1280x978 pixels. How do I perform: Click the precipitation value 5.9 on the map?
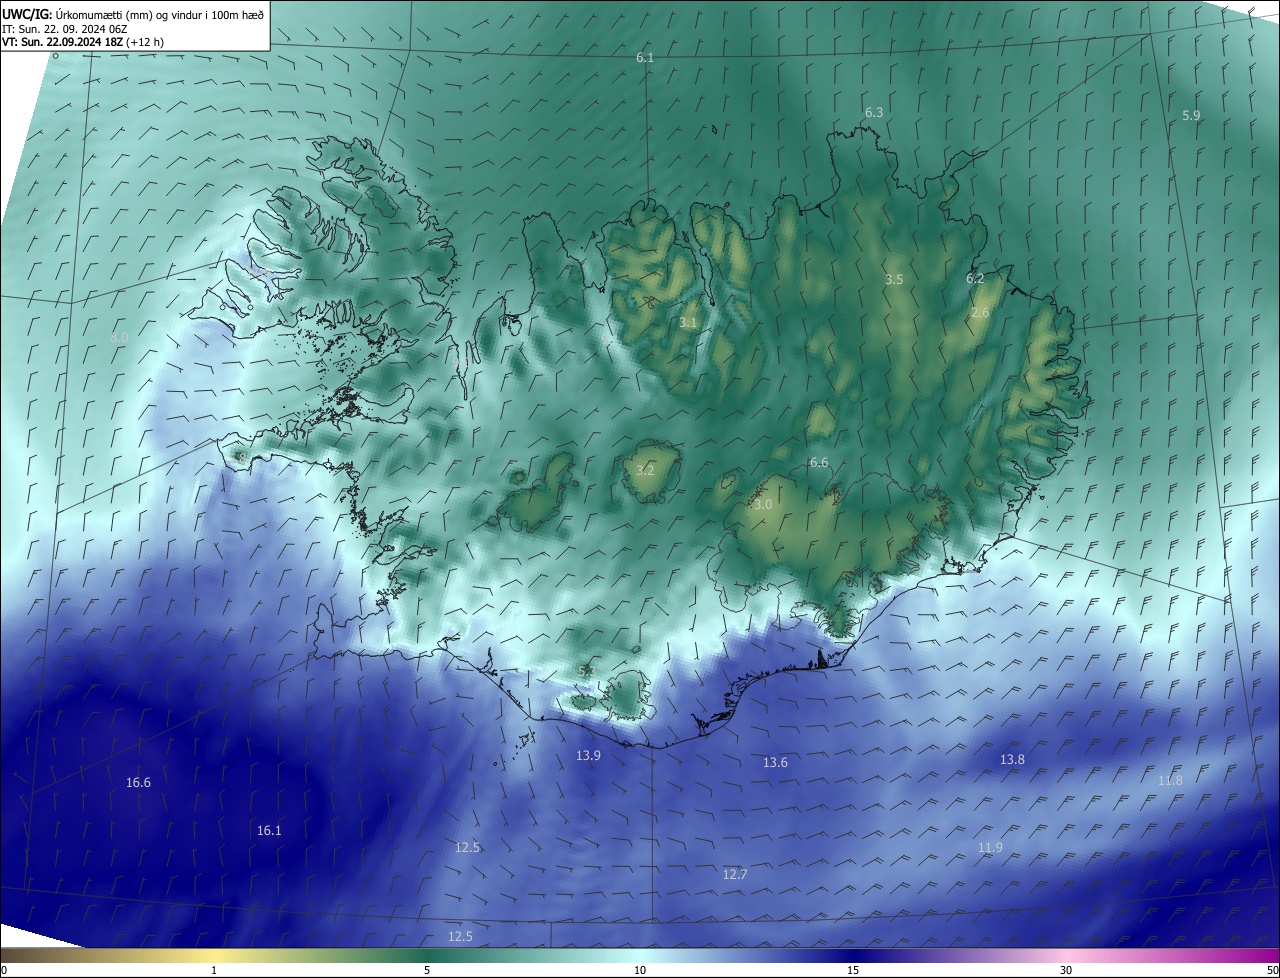click(x=1191, y=116)
